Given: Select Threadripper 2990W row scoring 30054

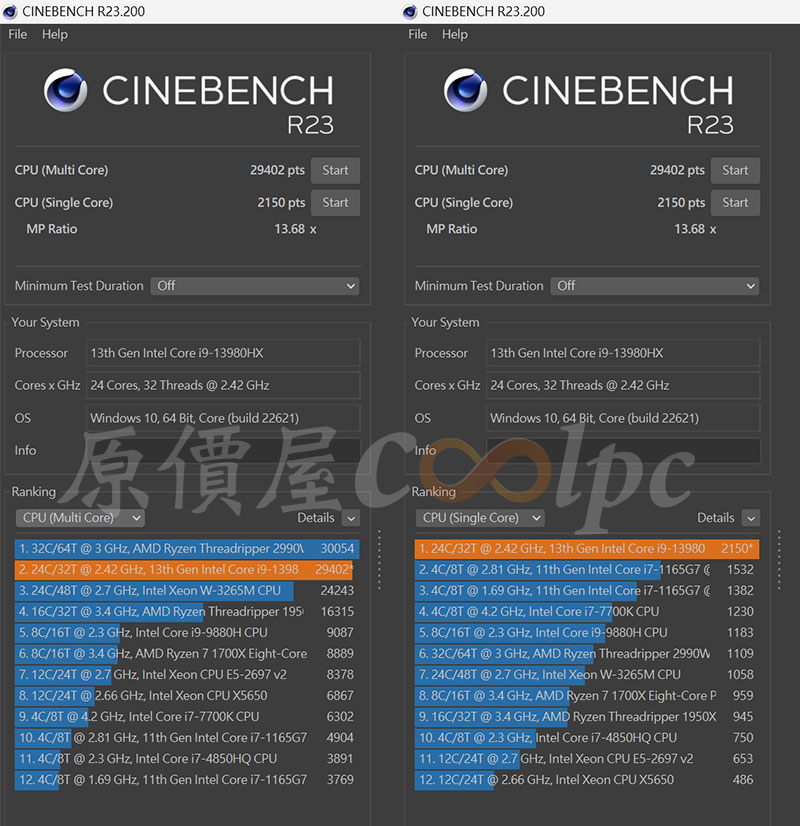Looking at the screenshot, I should [187, 548].
